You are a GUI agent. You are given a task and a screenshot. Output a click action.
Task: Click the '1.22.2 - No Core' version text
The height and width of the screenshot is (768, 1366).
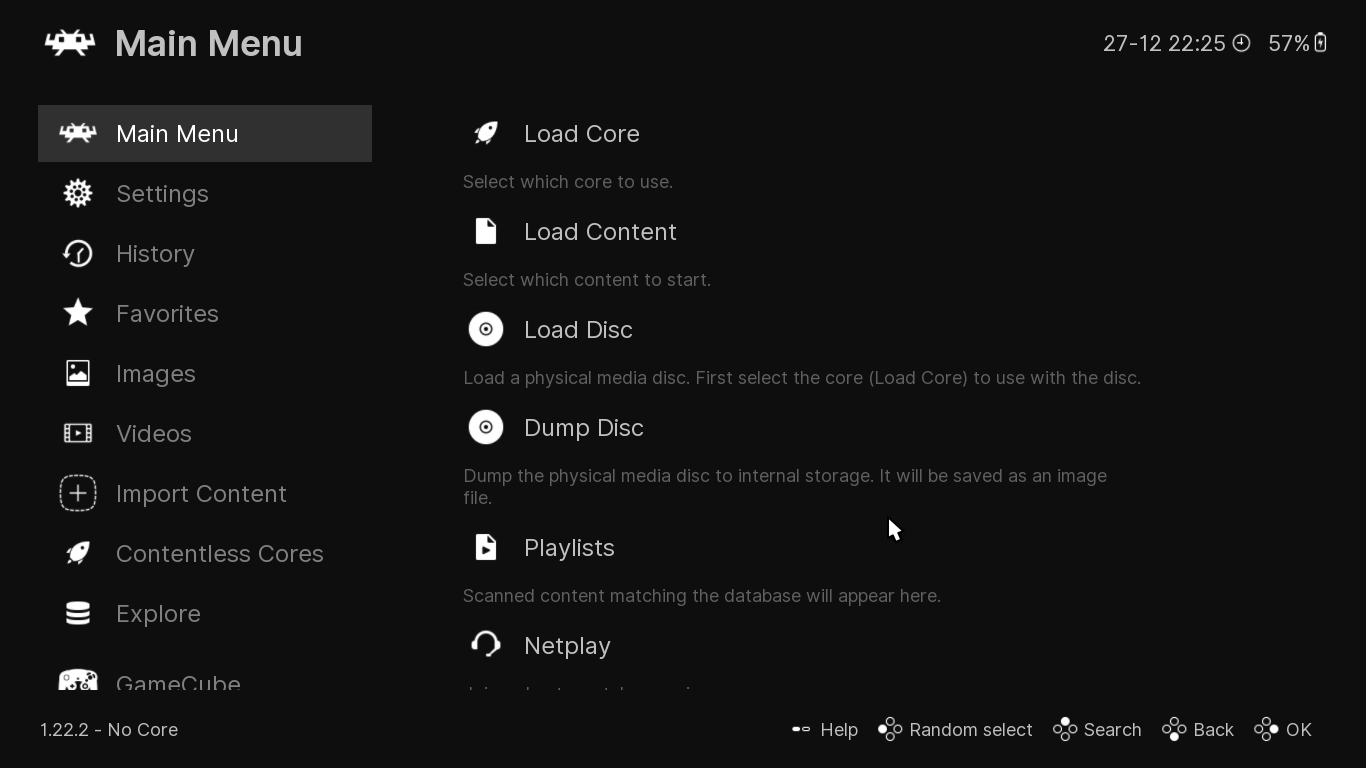pos(109,730)
